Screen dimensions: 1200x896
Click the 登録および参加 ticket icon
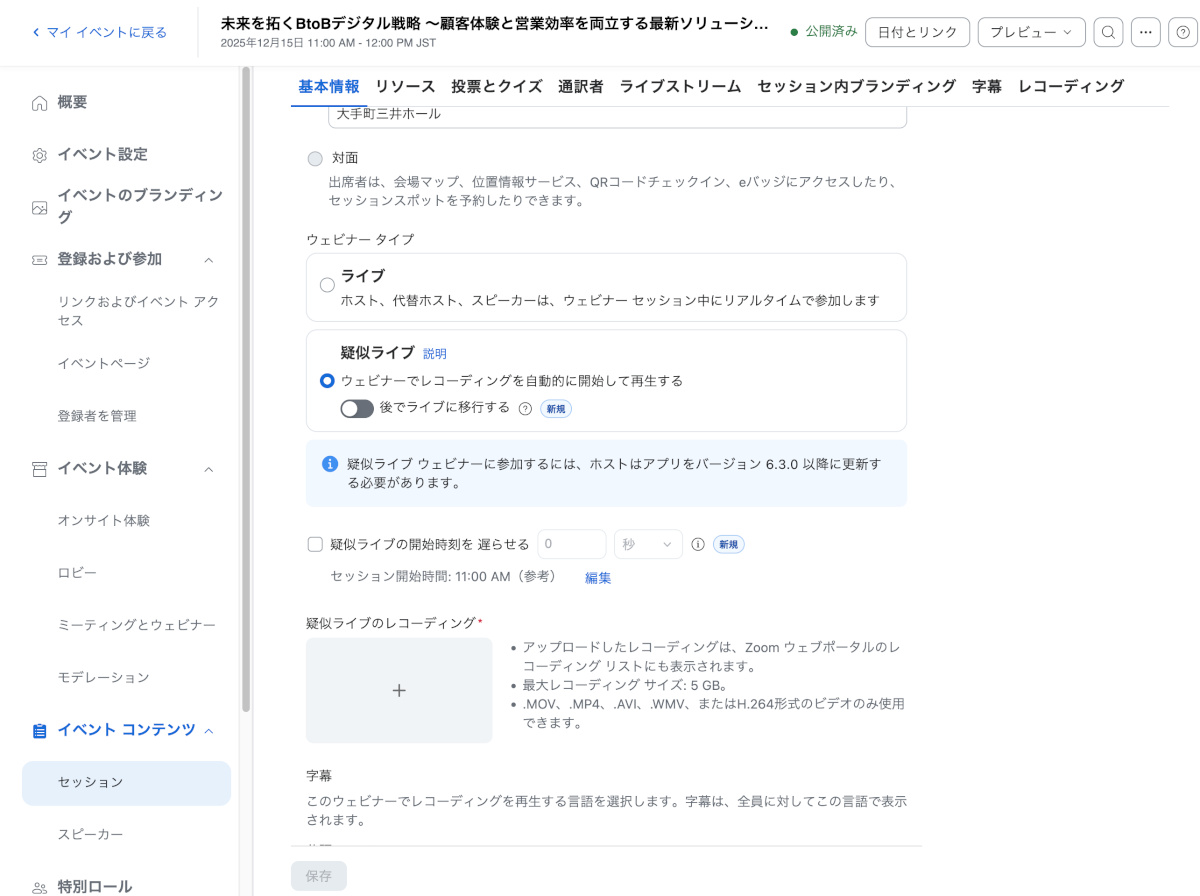pos(39,260)
